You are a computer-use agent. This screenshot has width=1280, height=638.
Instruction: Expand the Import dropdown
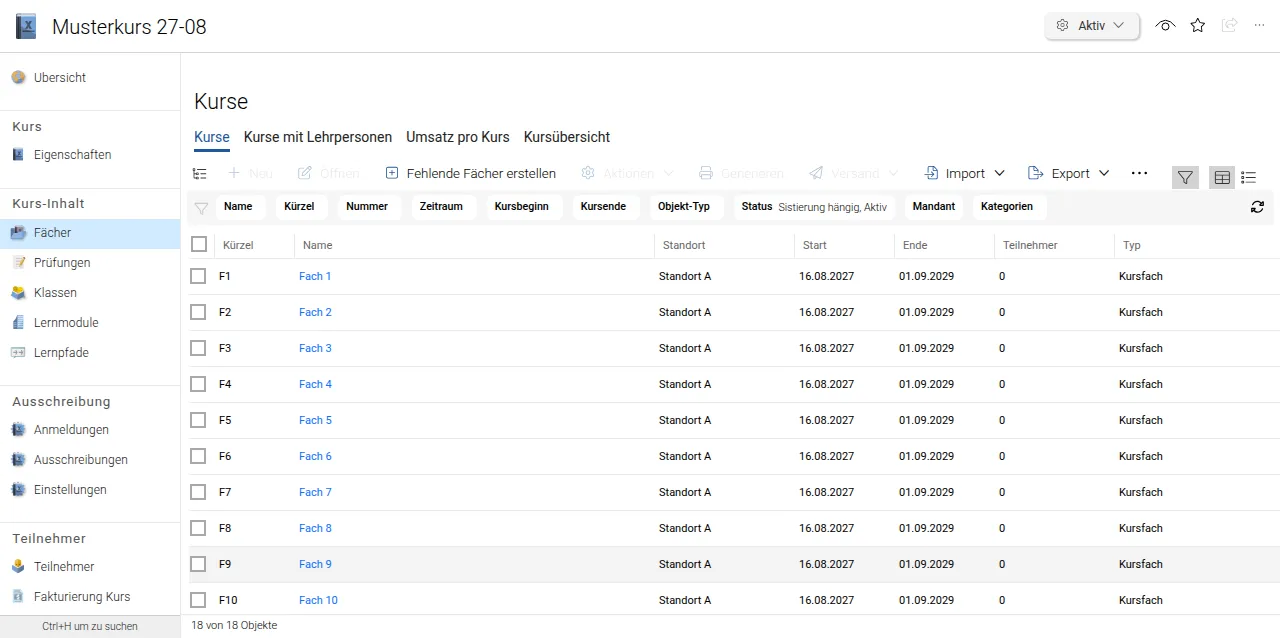[965, 173]
